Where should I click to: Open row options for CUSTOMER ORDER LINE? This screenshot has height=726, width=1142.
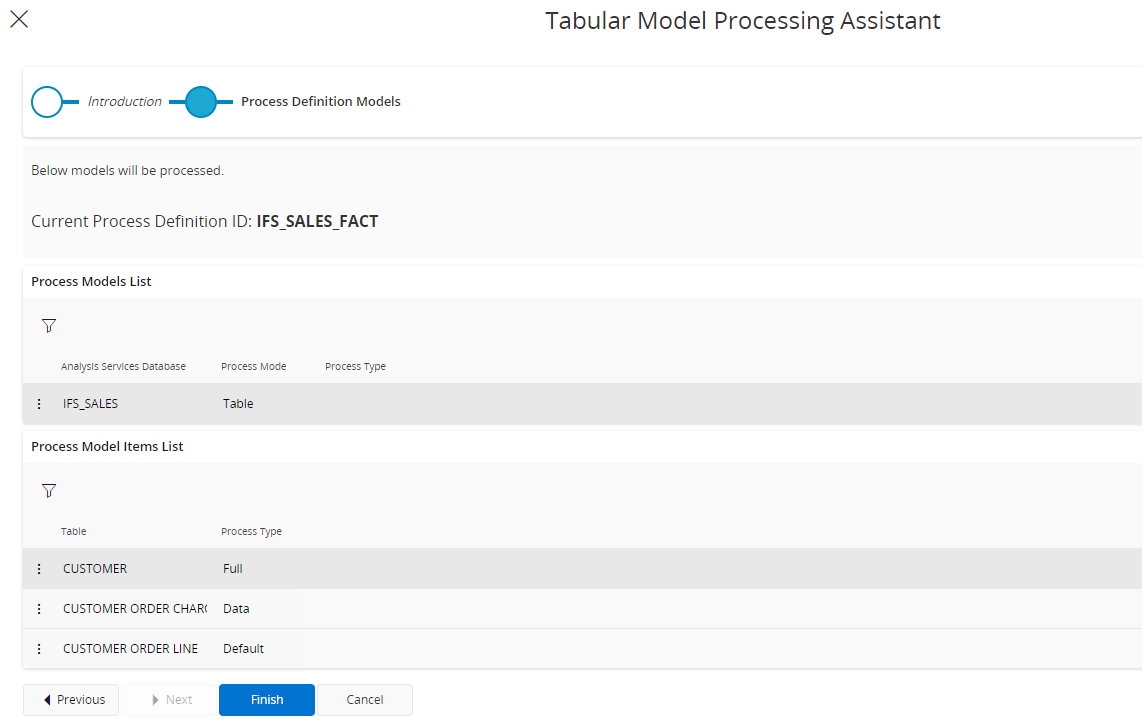[39, 648]
